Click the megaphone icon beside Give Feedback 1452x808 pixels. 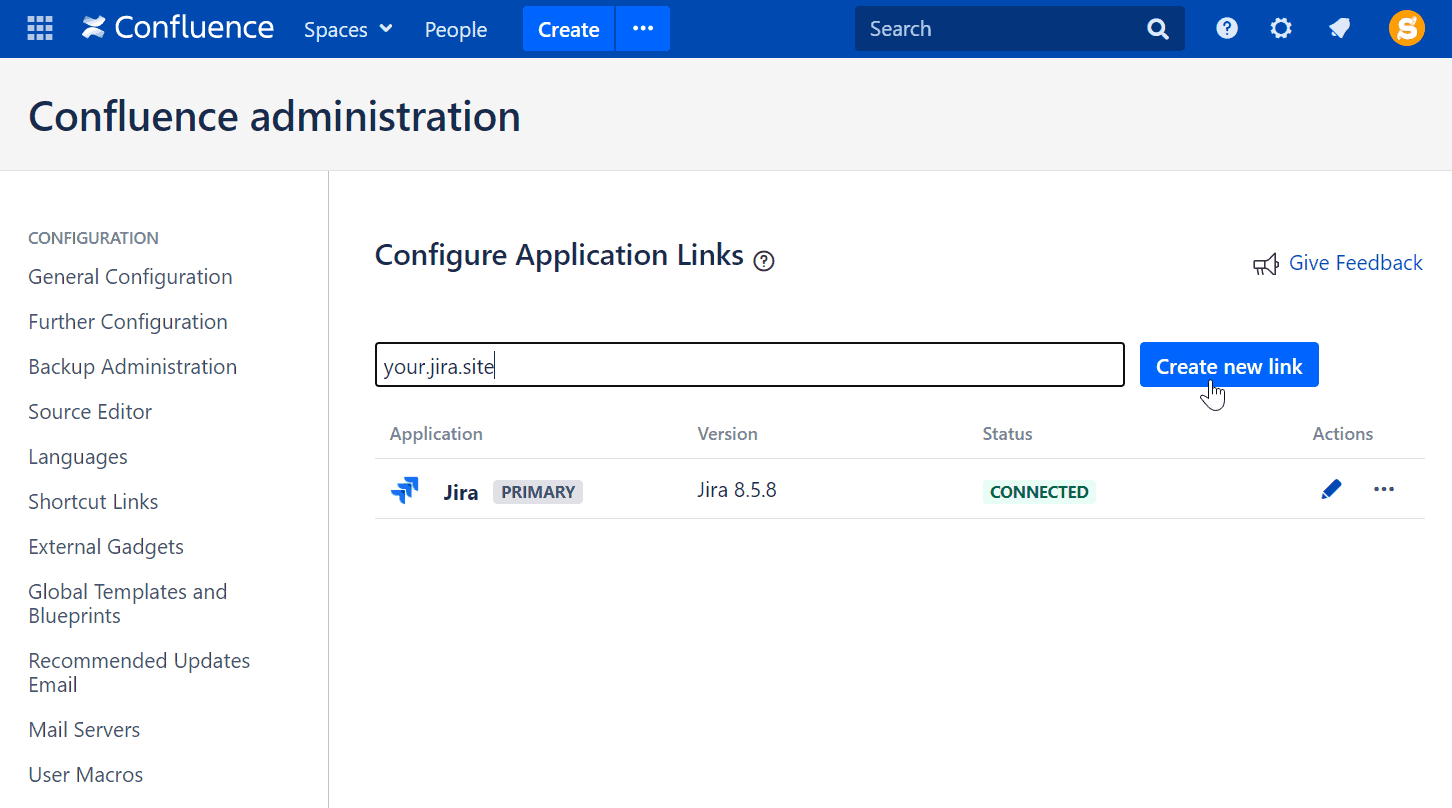1265,263
